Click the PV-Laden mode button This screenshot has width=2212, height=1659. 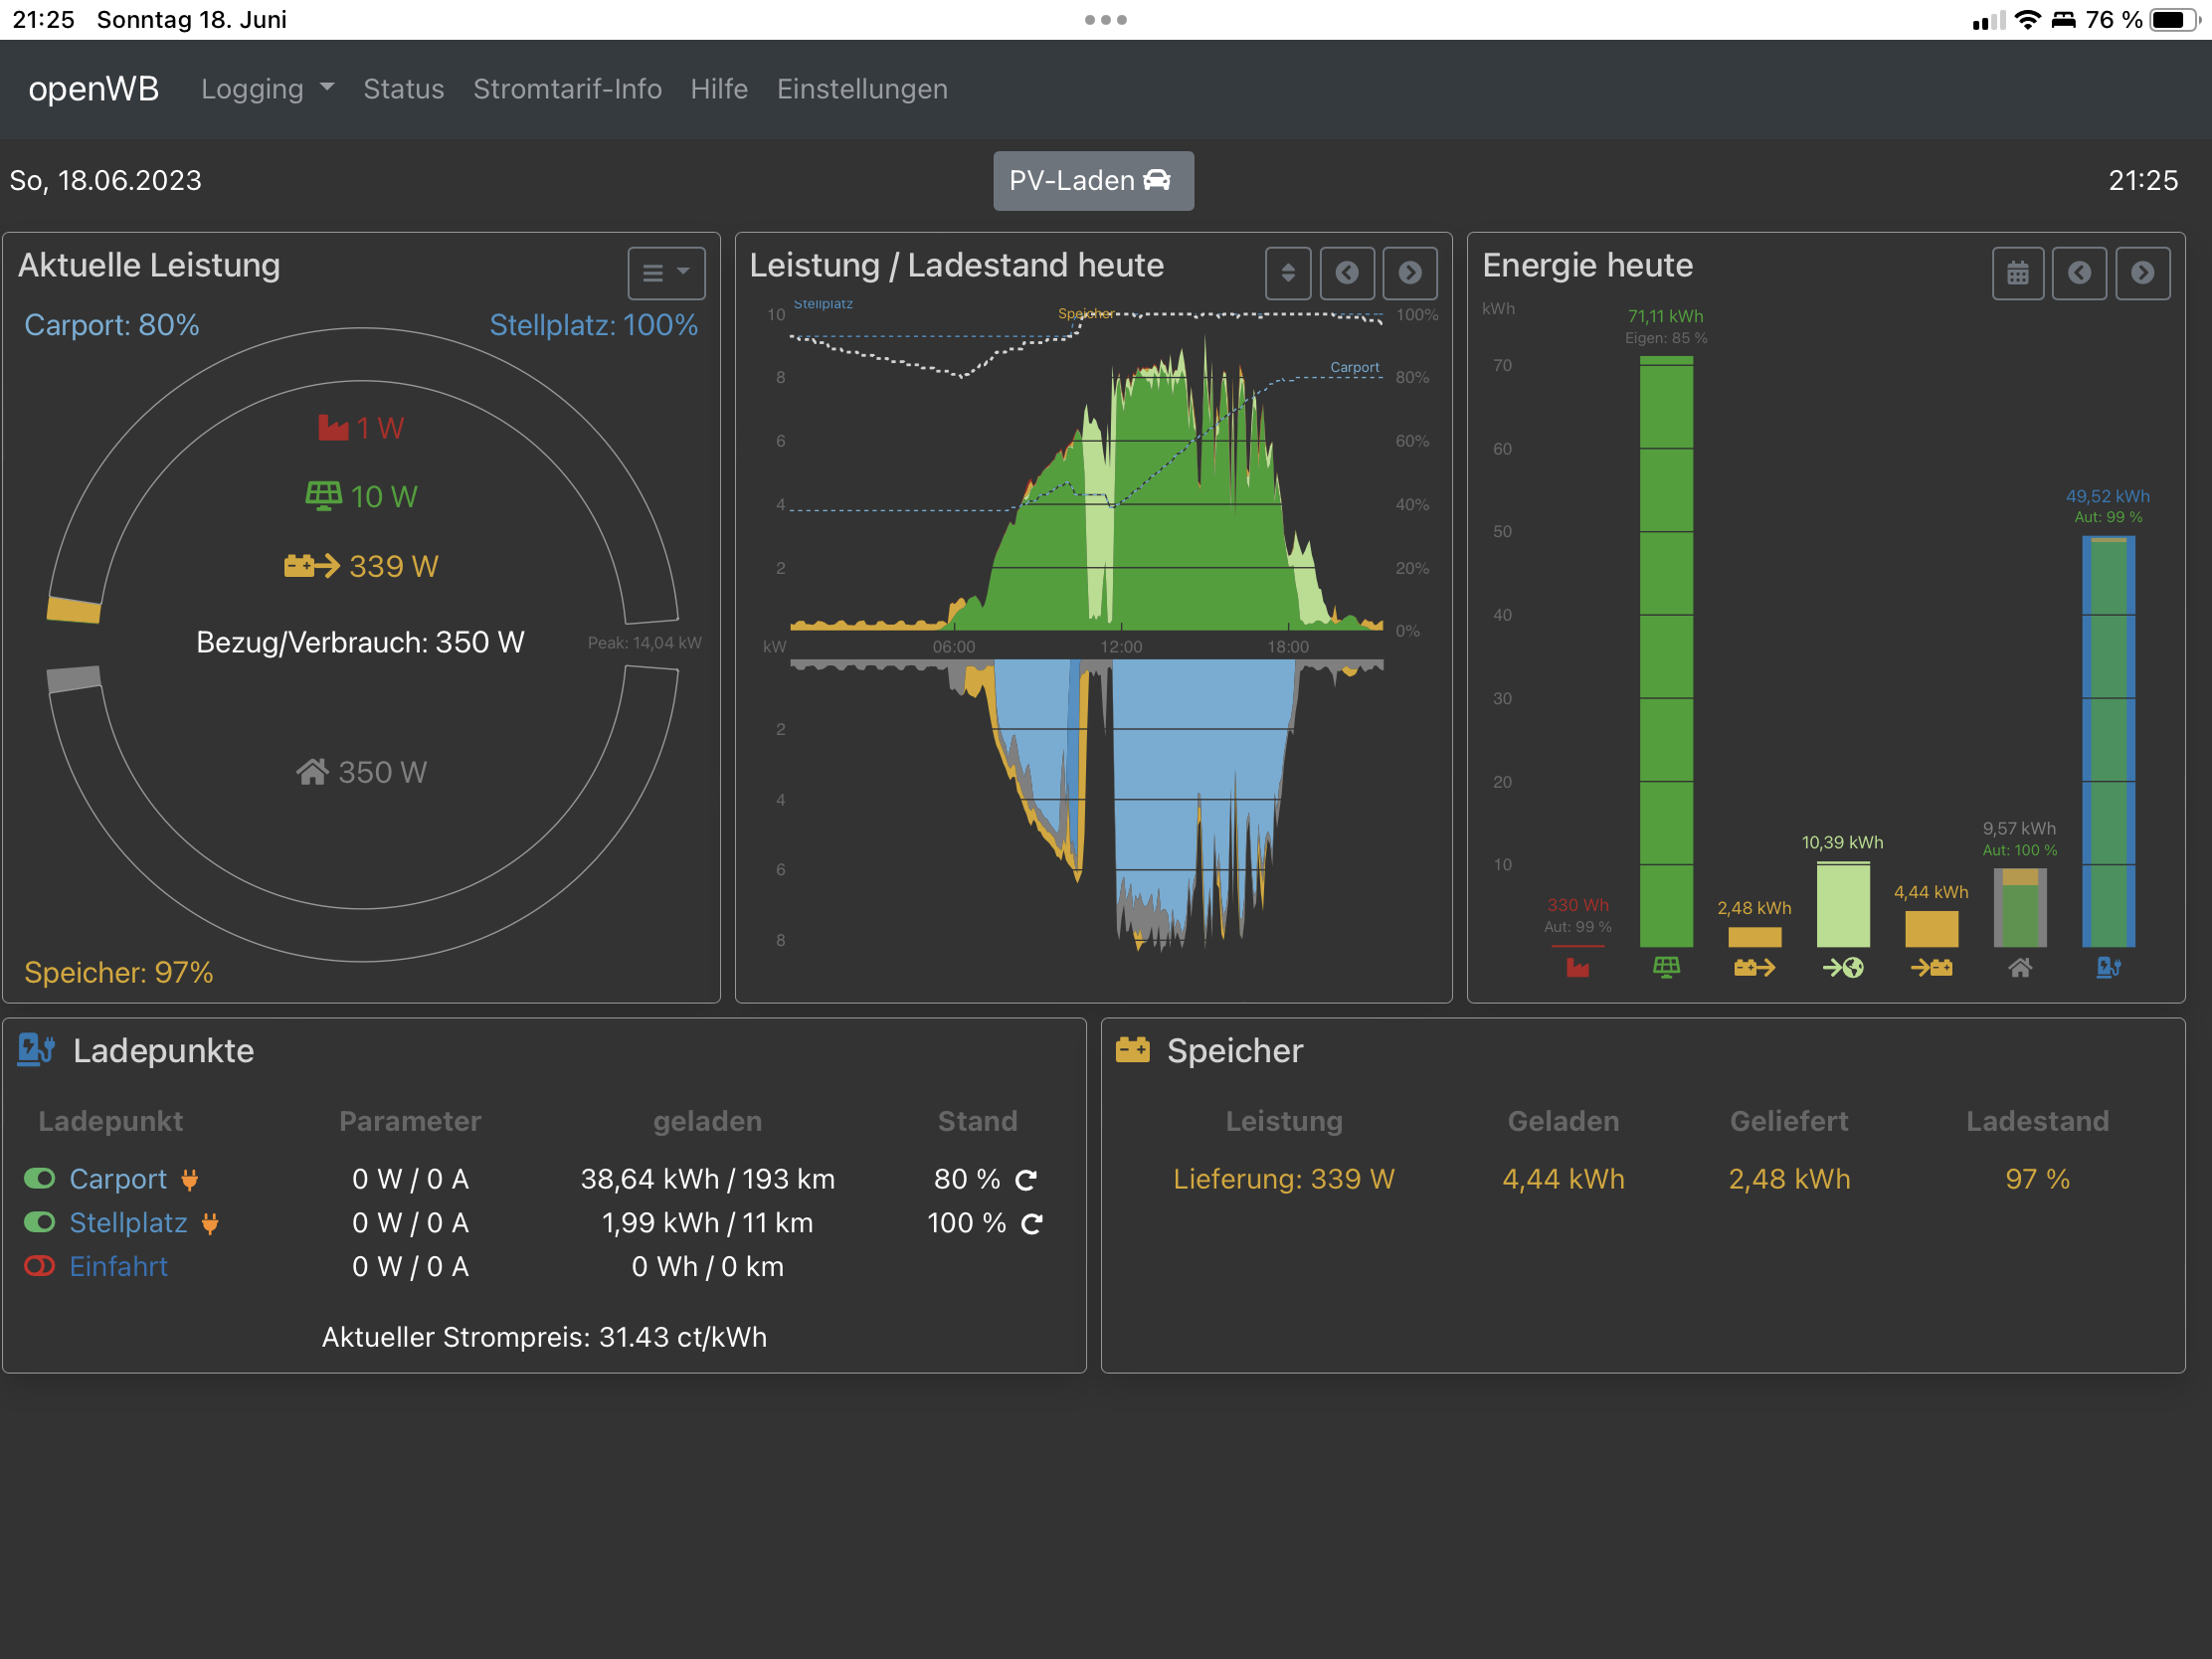coord(1092,181)
